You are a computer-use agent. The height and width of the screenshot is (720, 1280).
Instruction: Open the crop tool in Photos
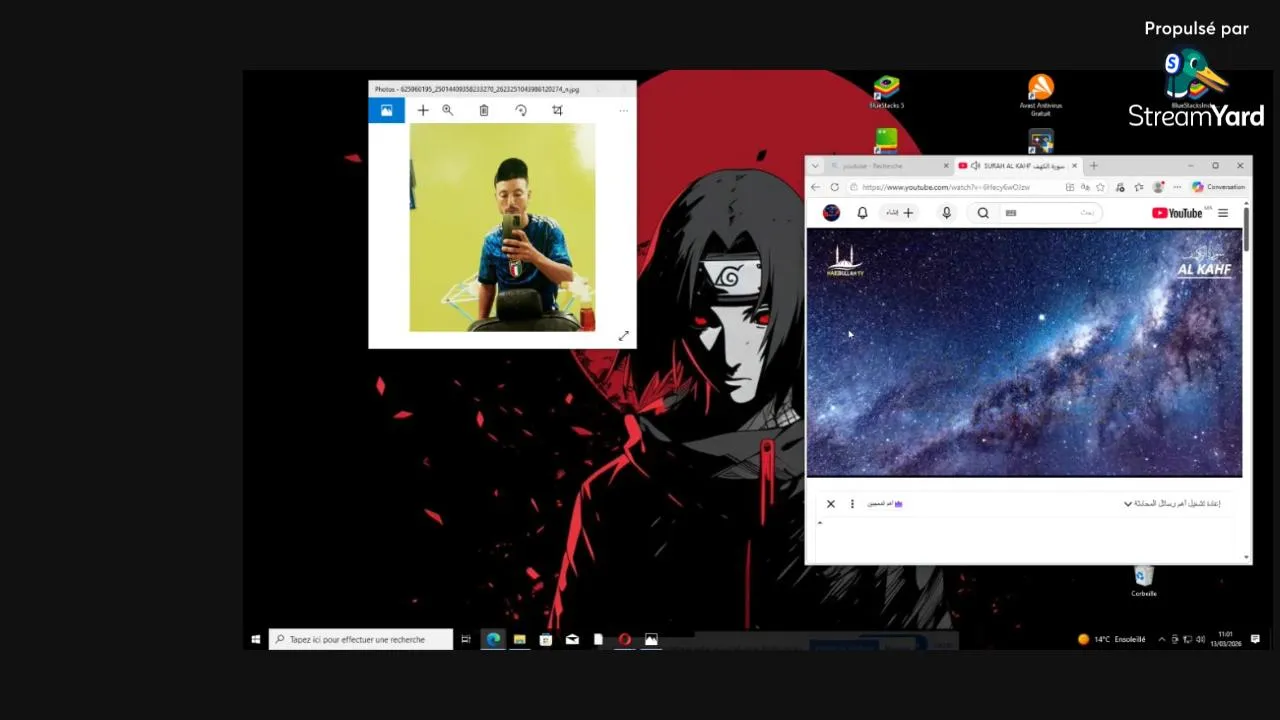557,110
